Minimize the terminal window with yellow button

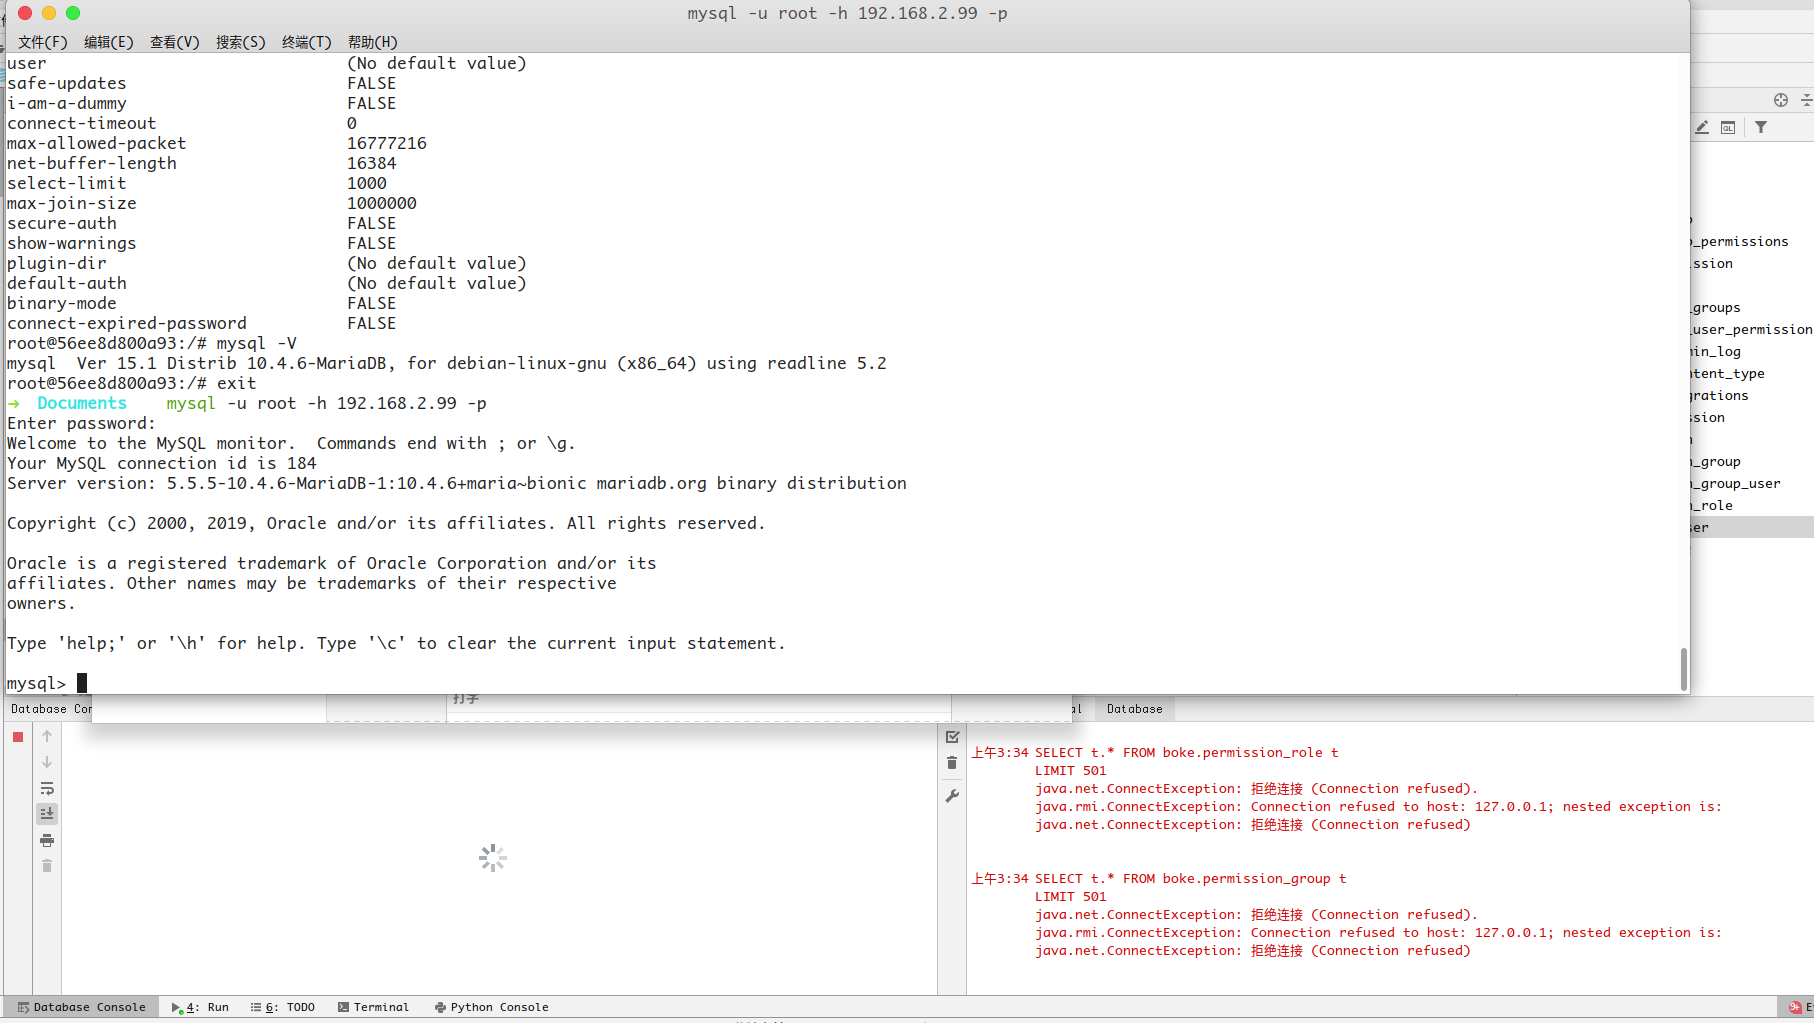[x=49, y=13]
